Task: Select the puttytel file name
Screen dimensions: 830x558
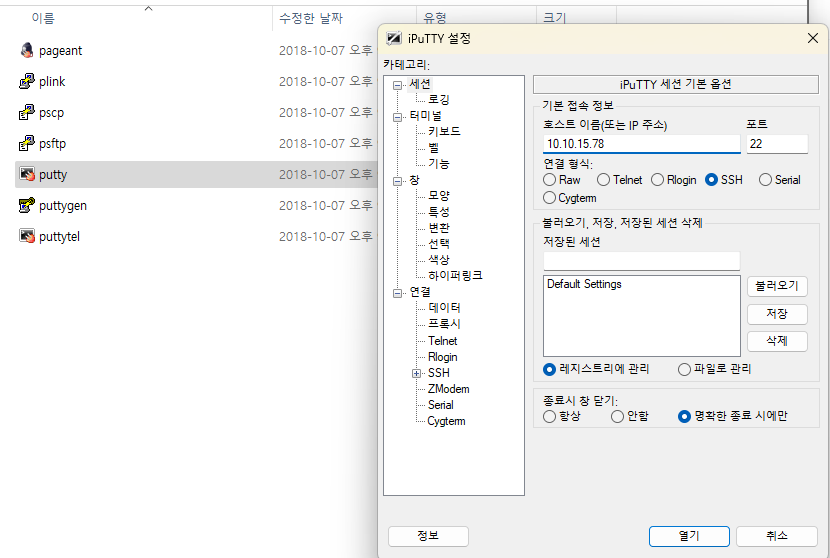Action: [x=59, y=237]
